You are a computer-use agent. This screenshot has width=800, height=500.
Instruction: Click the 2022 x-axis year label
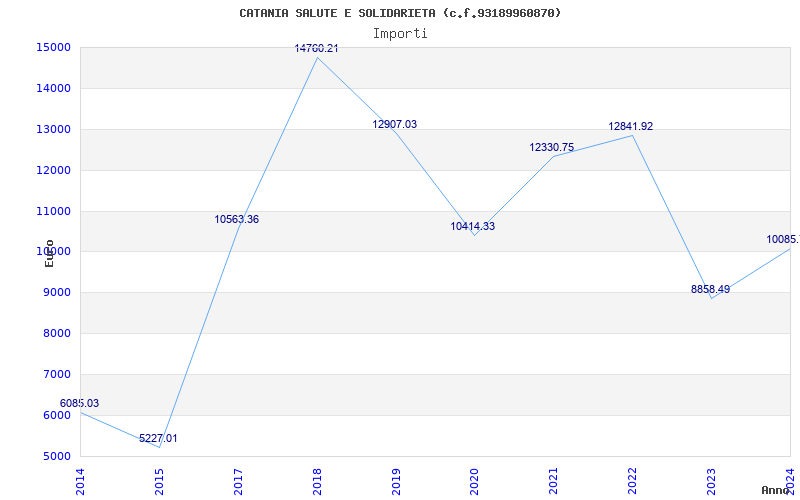(x=633, y=481)
